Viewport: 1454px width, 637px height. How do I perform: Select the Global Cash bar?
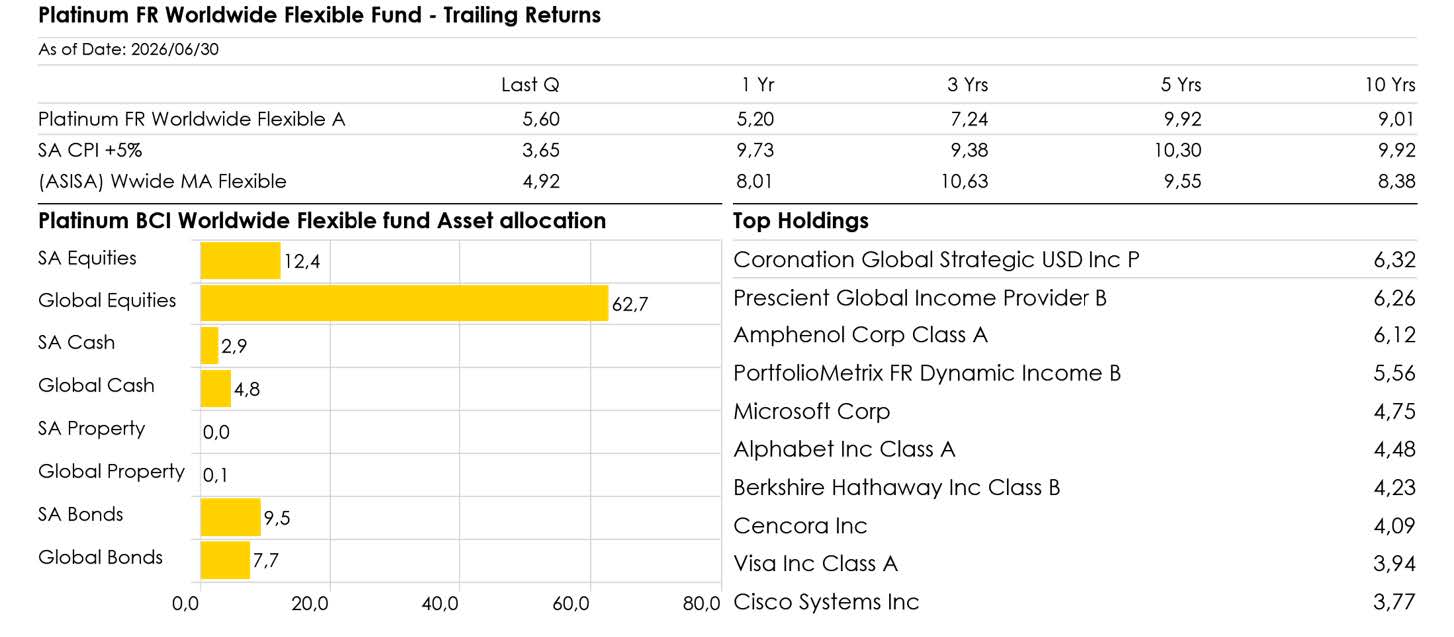(x=216, y=389)
